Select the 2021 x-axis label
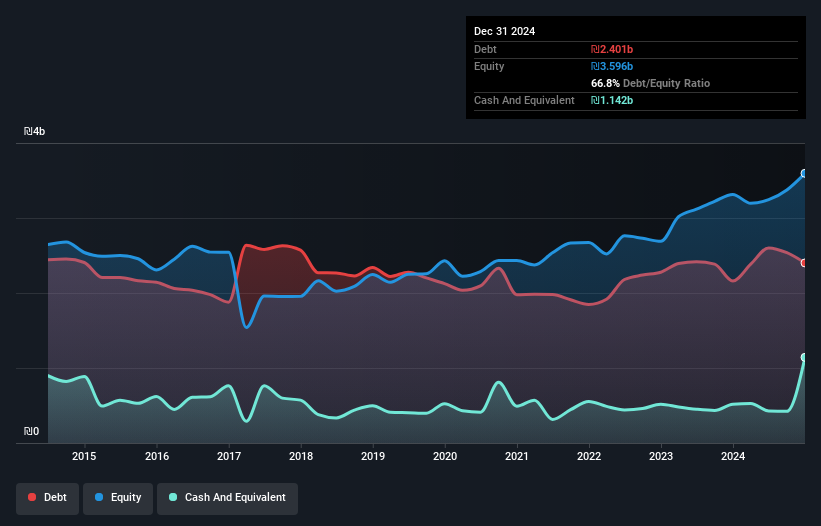The height and width of the screenshot is (526, 821). (x=517, y=456)
